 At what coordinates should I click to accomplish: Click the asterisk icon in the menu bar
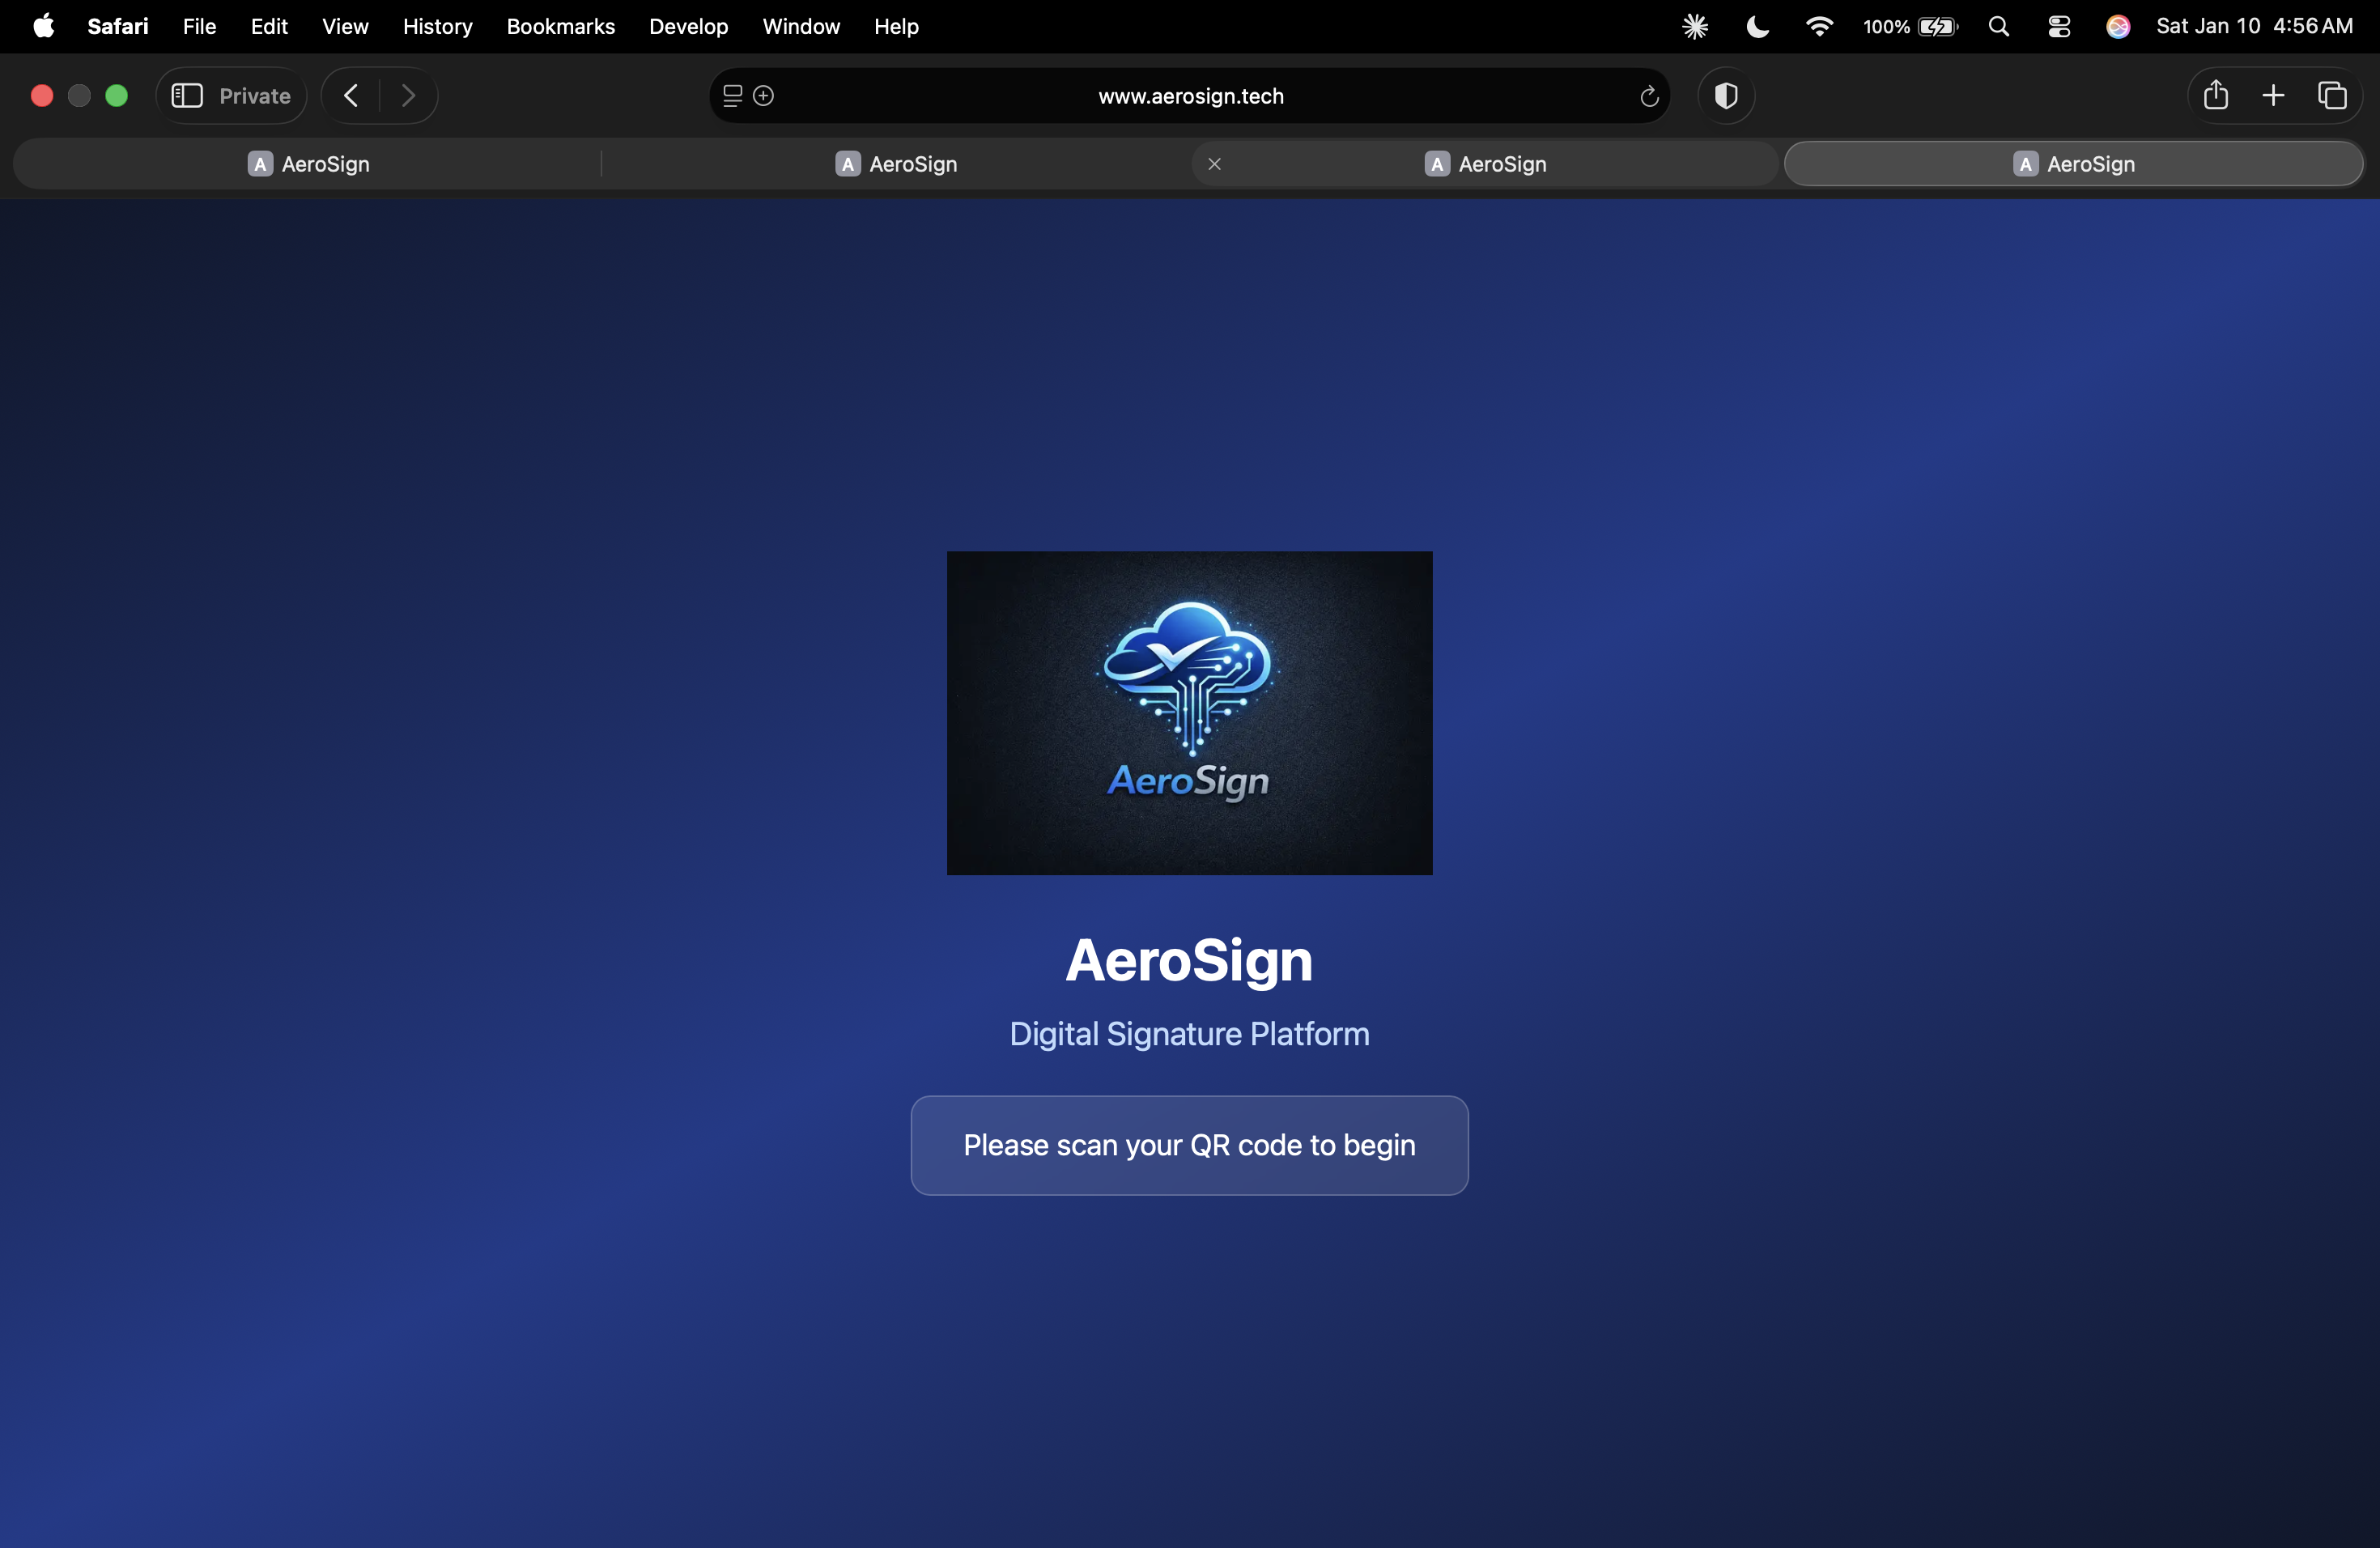point(1696,26)
